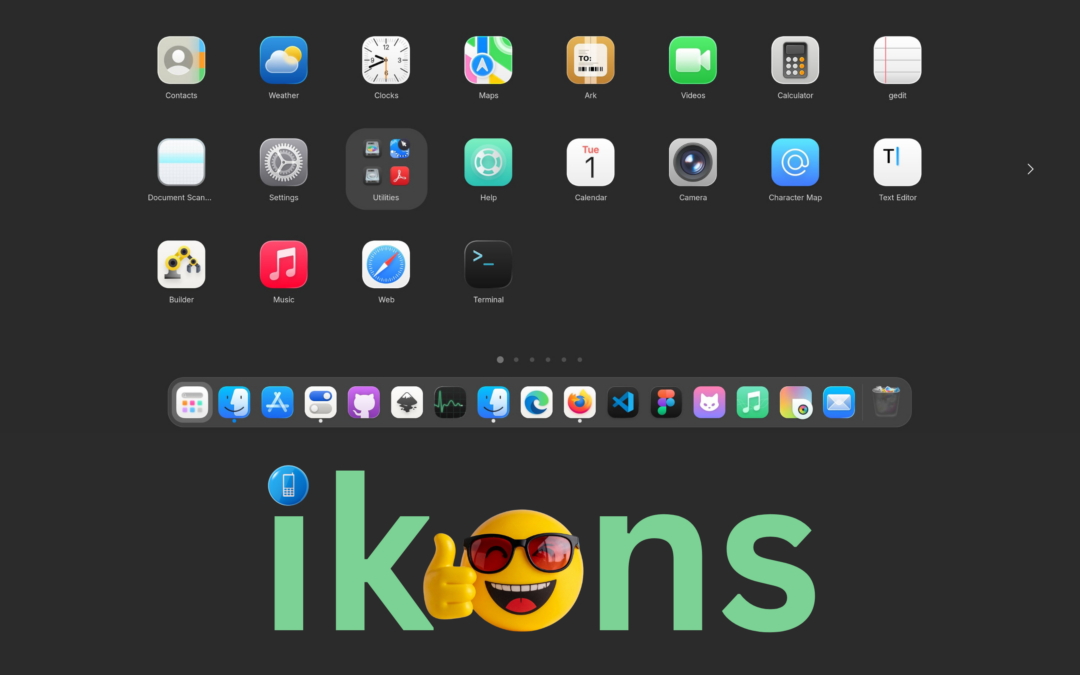Image resolution: width=1080 pixels, height=675 pixels.
Task: Open the Terminal
Action: [x=488, y=263]
